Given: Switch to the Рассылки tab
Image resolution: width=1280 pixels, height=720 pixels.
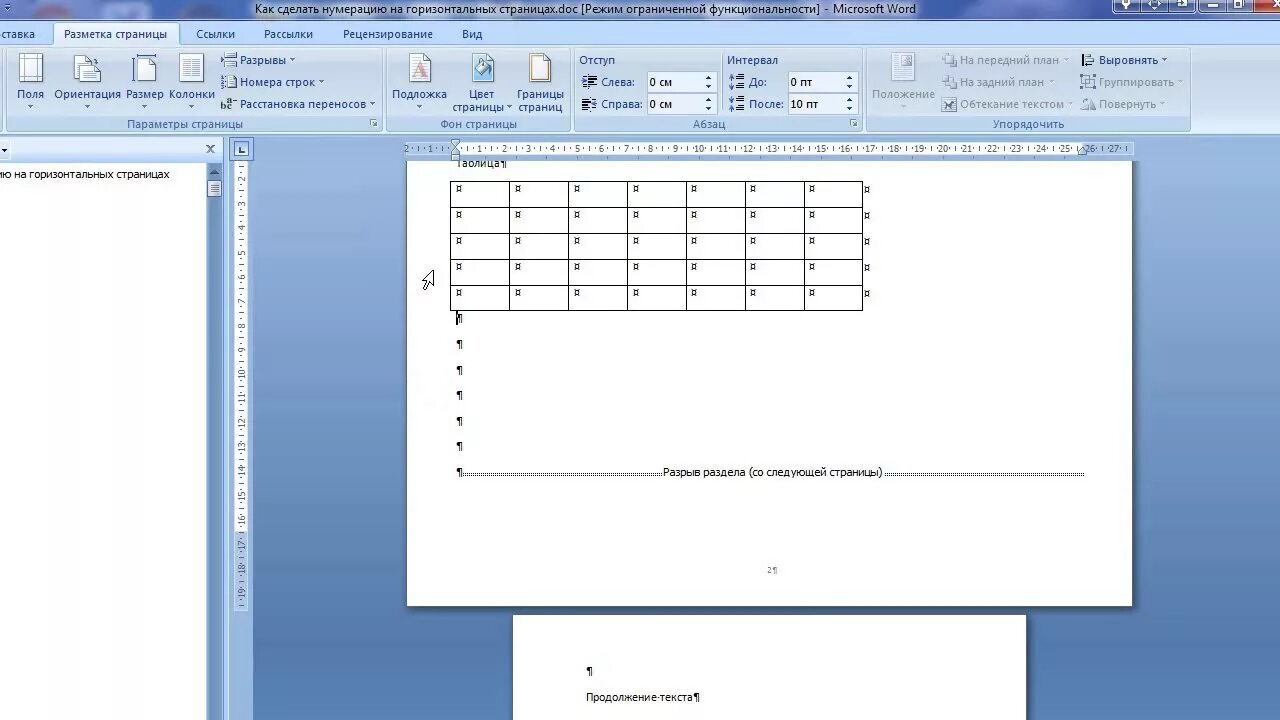Looking at the screenshot, I should click(288, 34).
